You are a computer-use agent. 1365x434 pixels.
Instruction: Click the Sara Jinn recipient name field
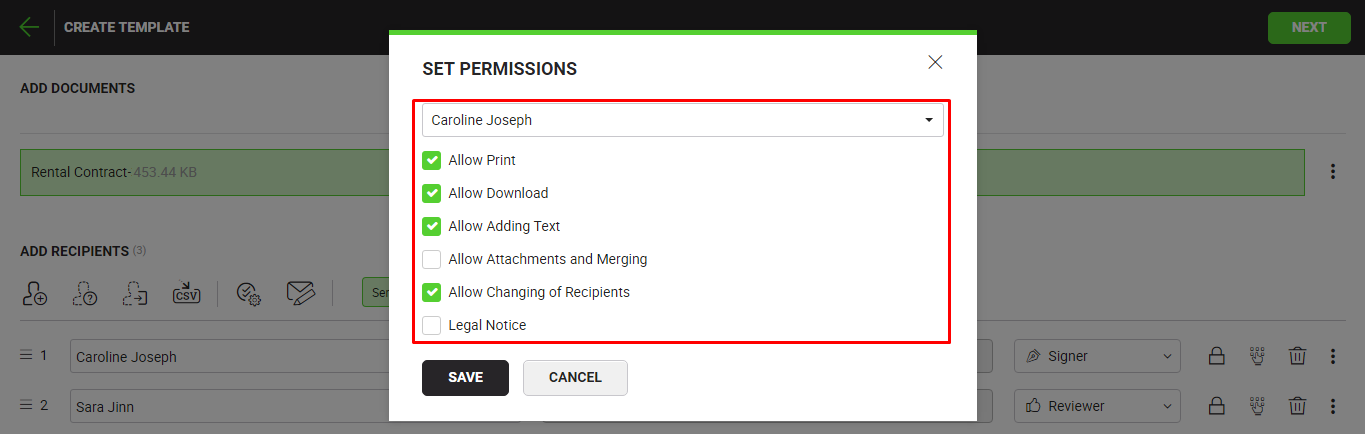(230, 406)
